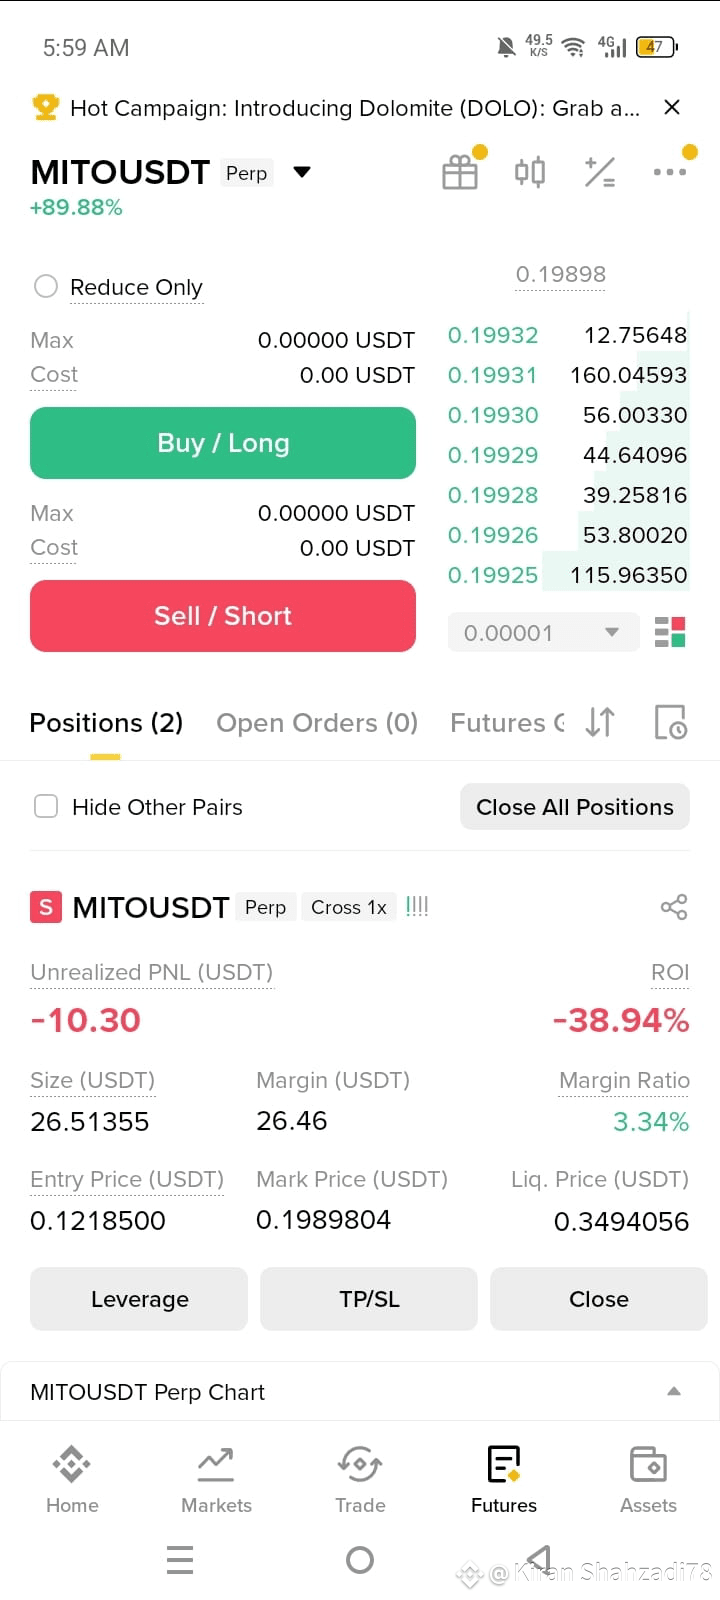Tap the Buy / Long button
The height and width of the screenshot is (1600, 720).
(223, 443)
